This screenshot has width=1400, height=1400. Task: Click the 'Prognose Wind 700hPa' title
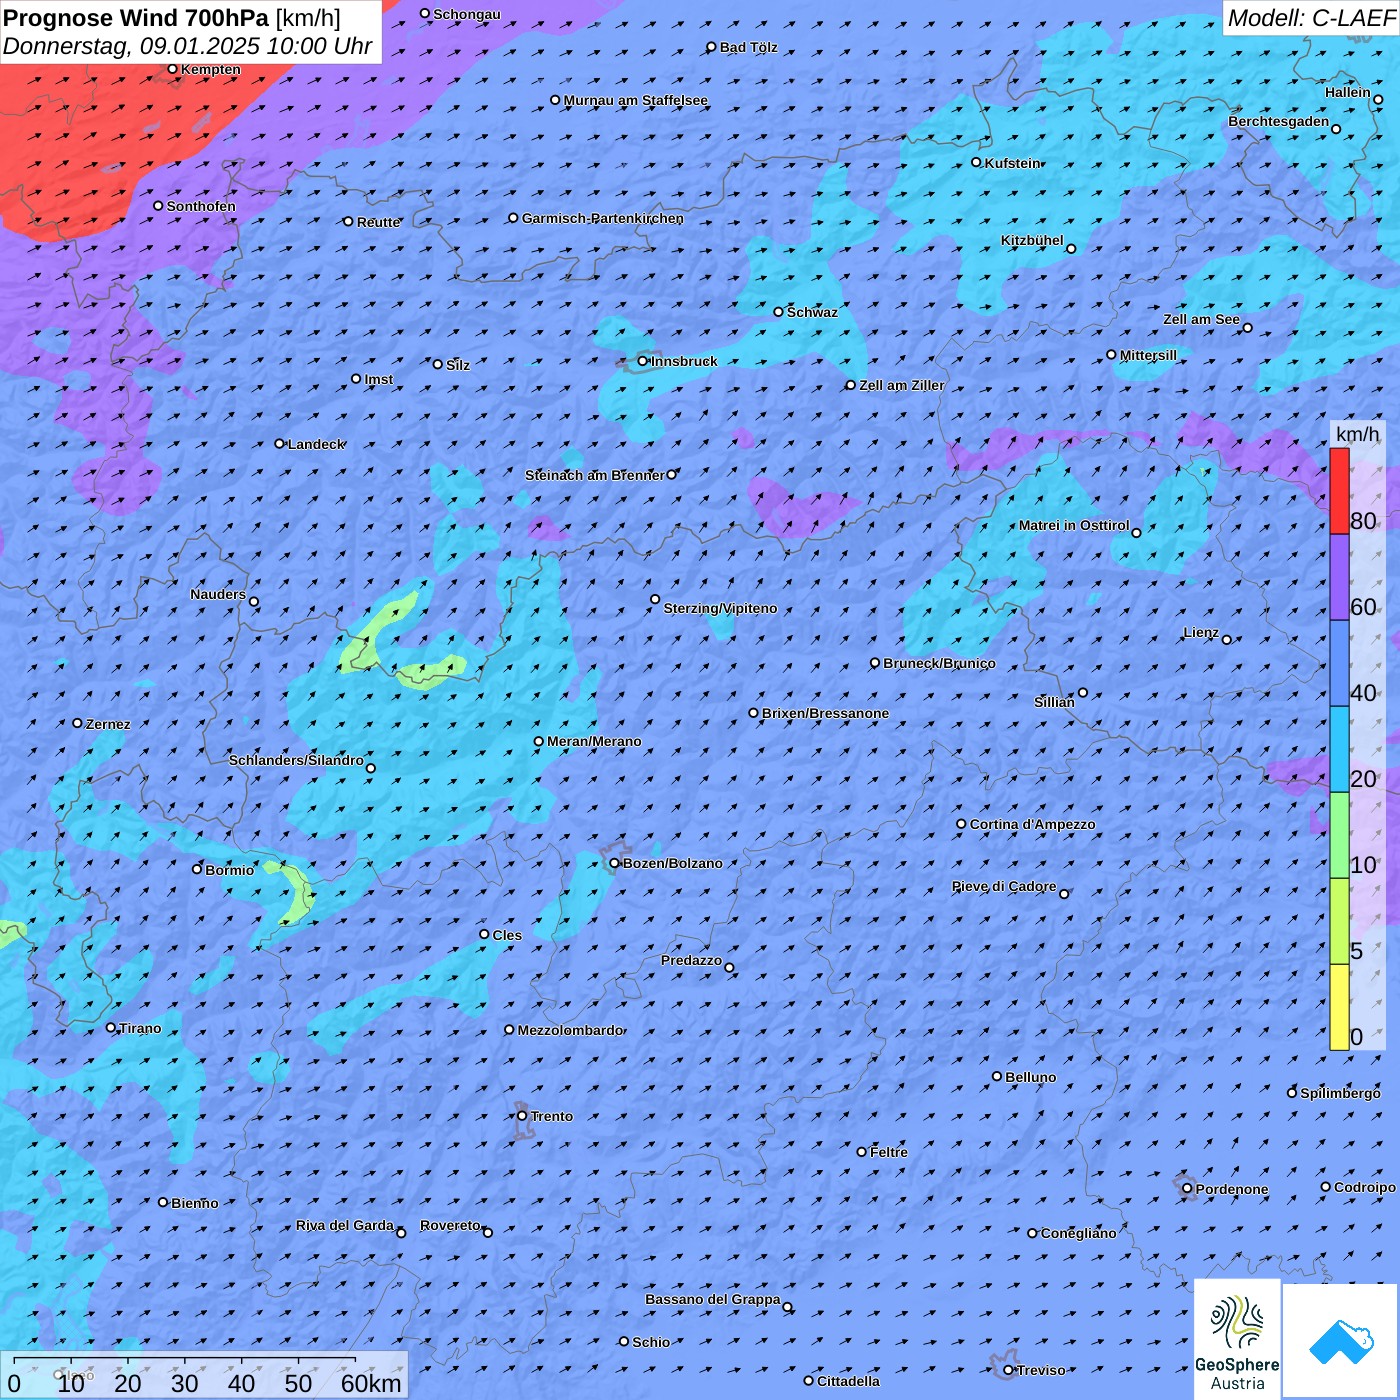click(136, 18)
